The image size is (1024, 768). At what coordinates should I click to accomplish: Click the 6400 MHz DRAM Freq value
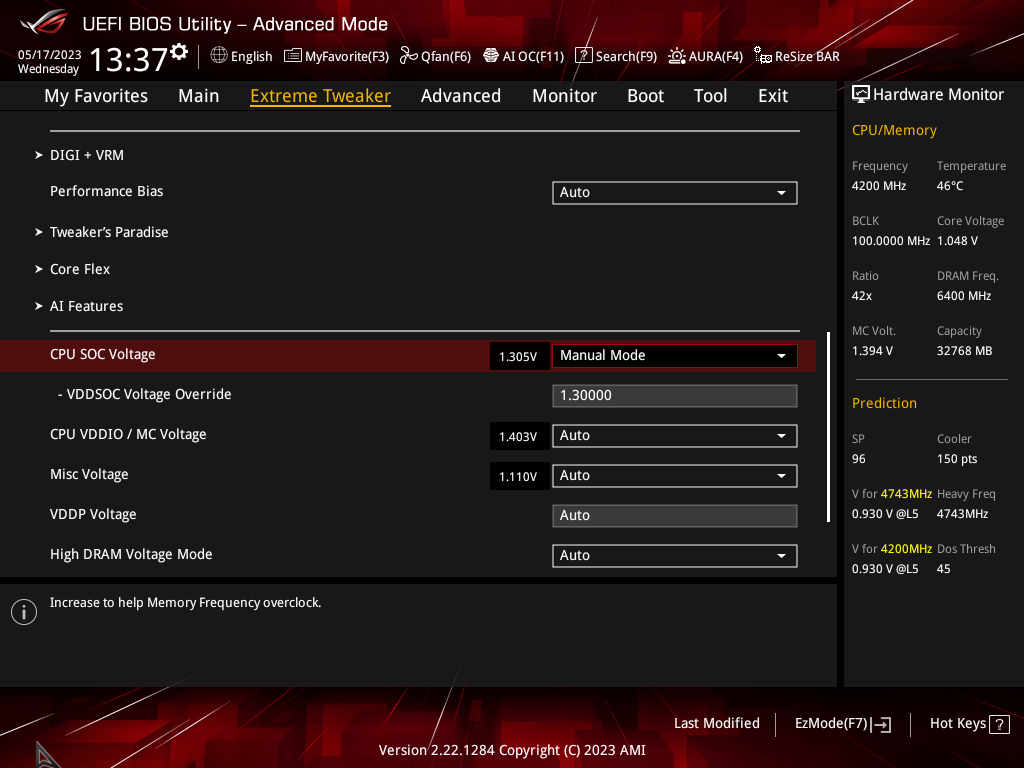point(964,296)
